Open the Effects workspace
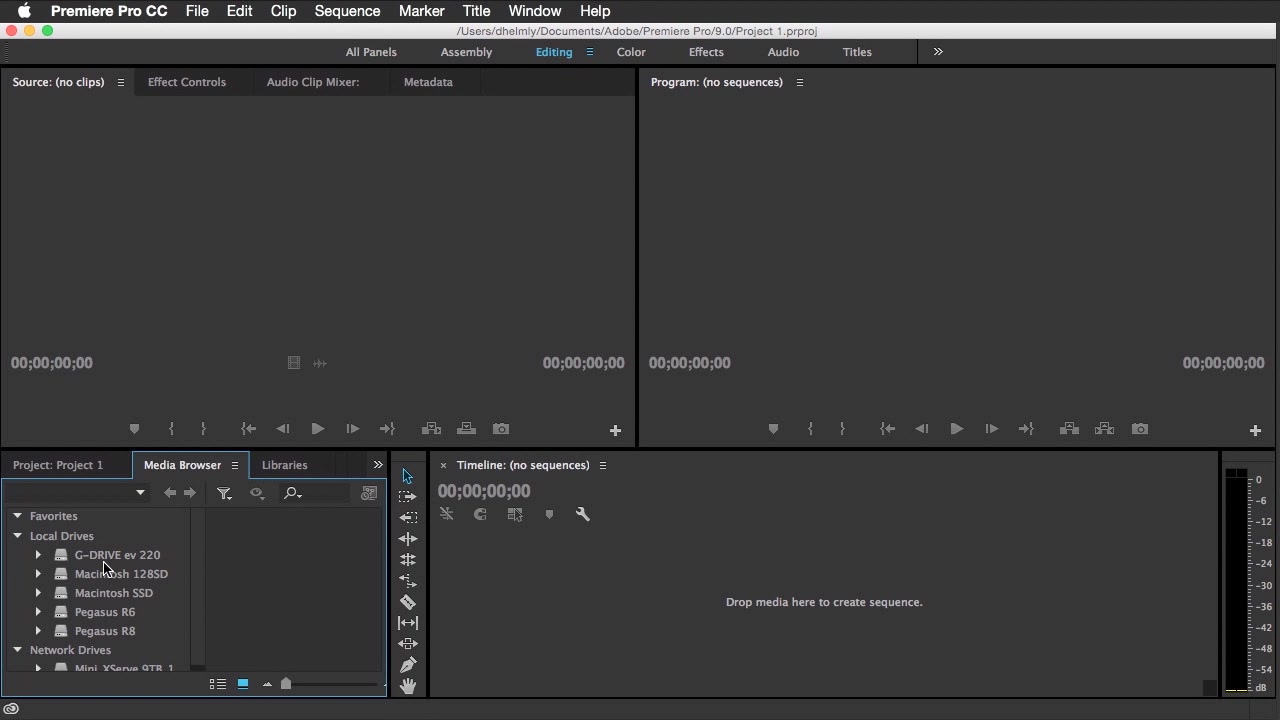 pos(706,52)
